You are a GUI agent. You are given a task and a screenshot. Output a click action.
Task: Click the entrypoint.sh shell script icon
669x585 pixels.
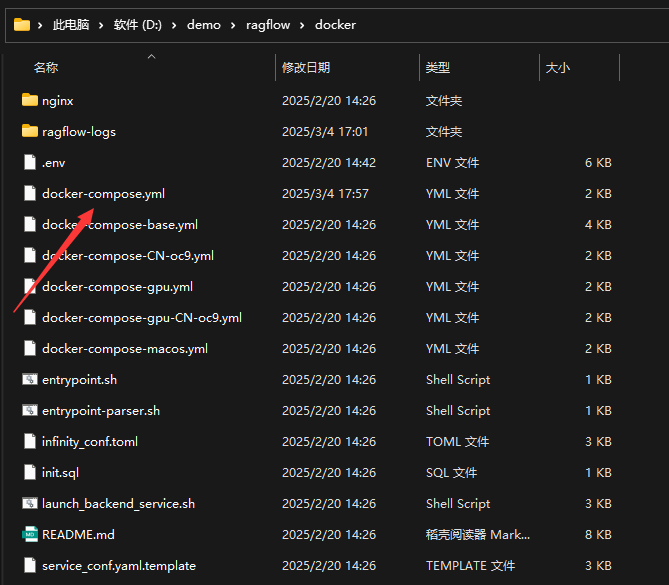point(29,379)
